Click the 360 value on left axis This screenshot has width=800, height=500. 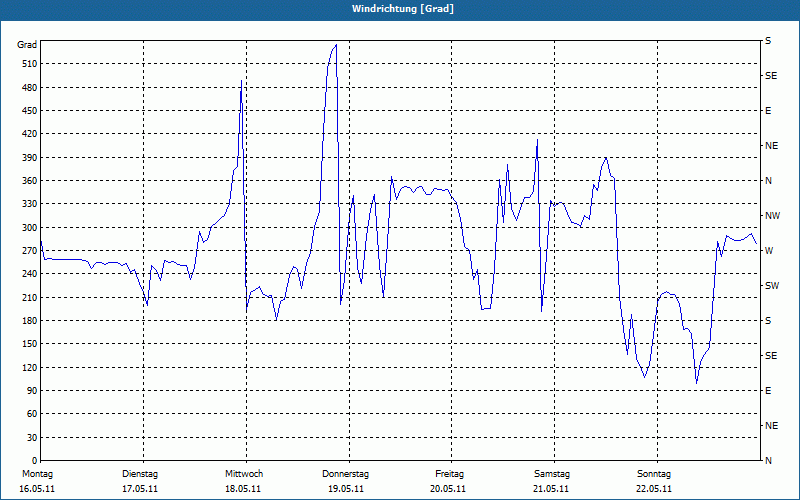pyautogui.click(x=30, y=181)
